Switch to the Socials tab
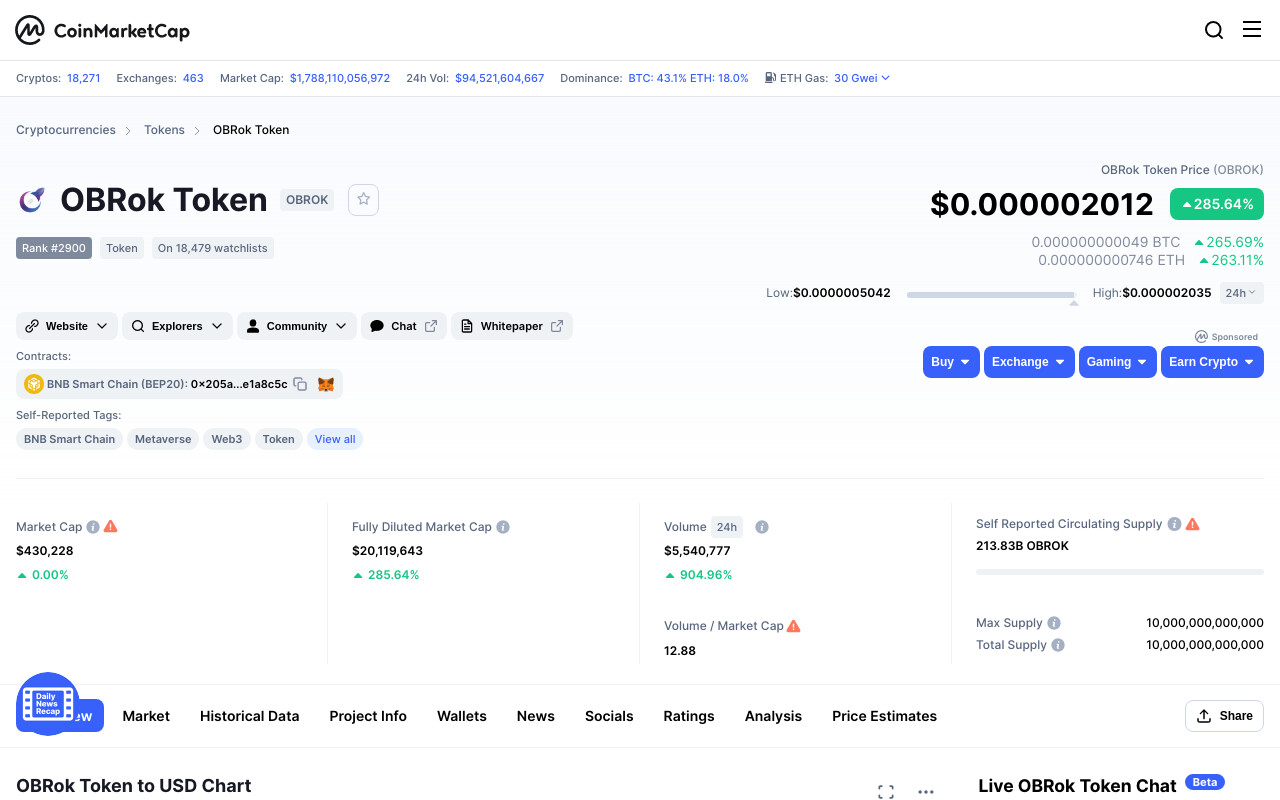The width and height of the screenshot is (1280, 800). pos(609,716)
